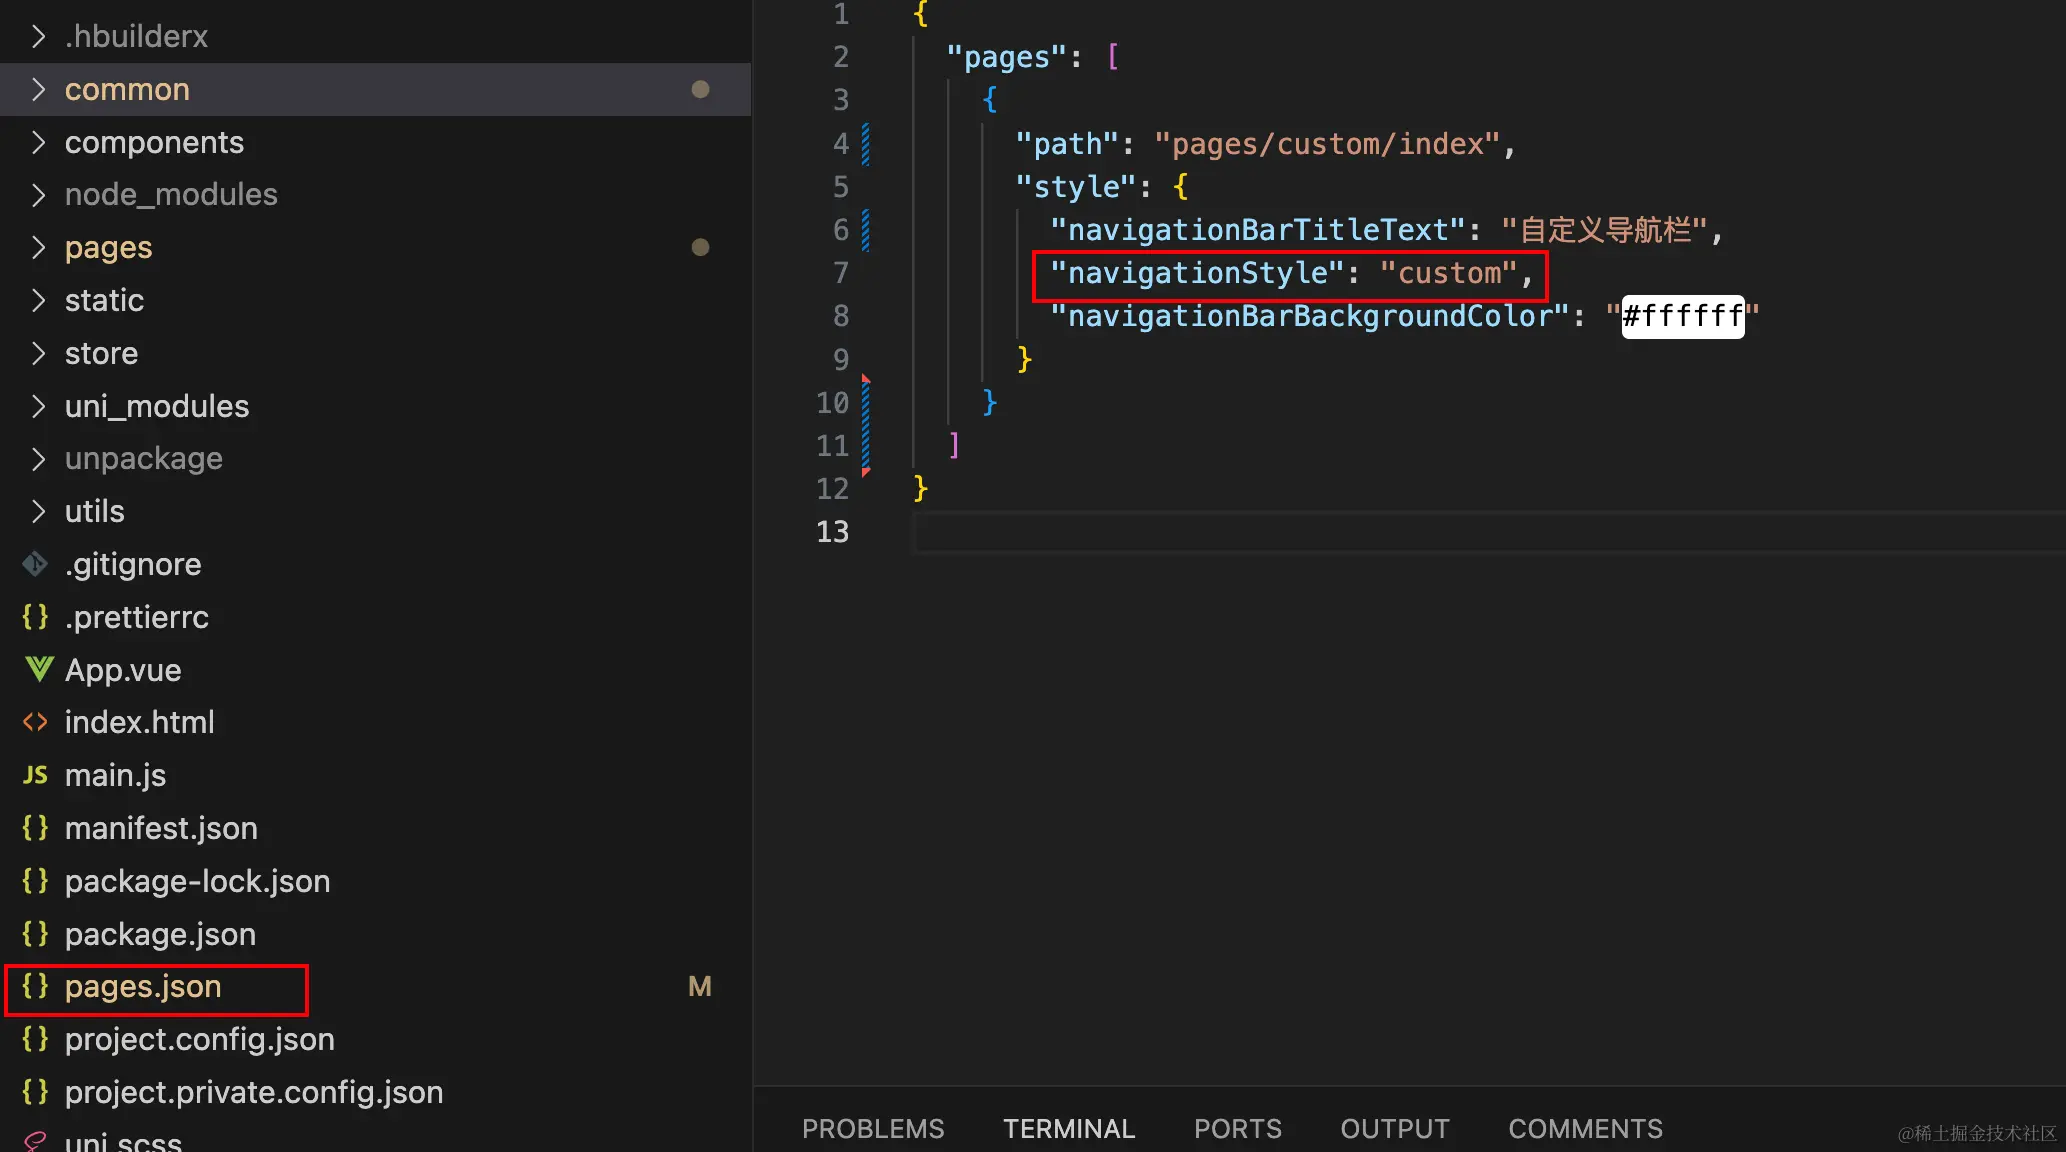
Task: Click line number 7 in the gutter
Action: point(840,273)
